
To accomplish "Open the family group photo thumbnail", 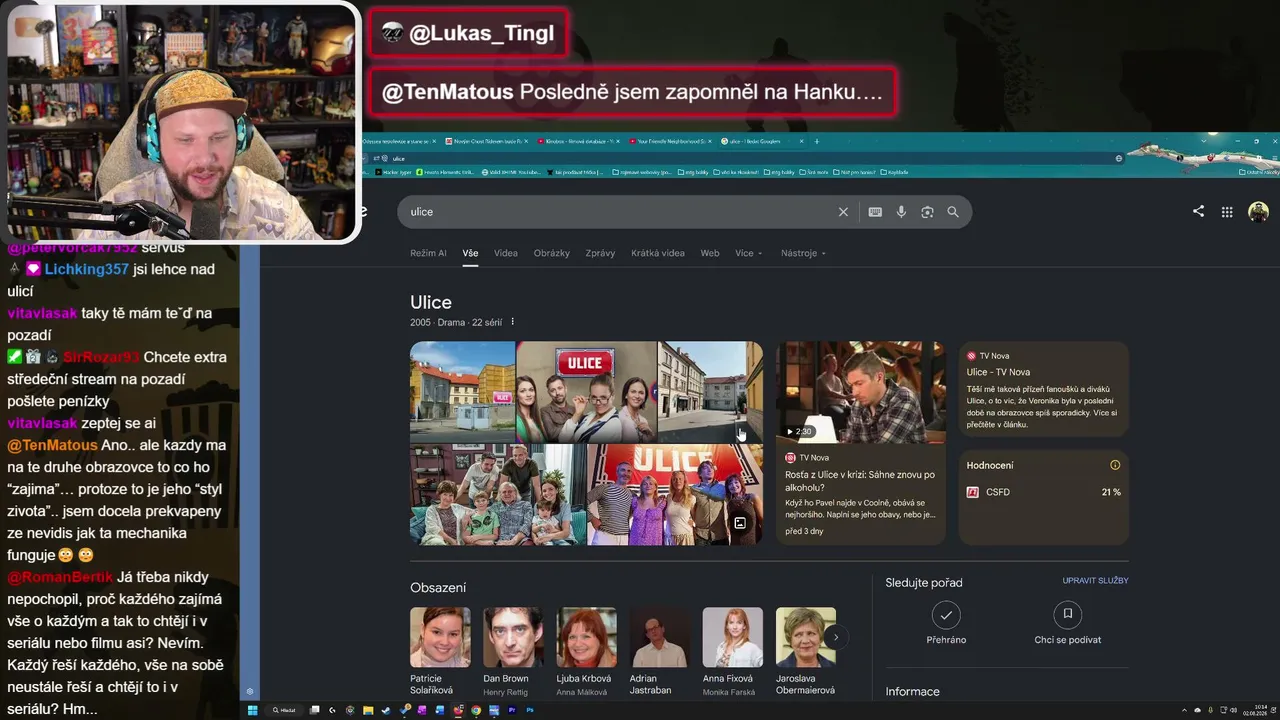I will coord(497,495).
